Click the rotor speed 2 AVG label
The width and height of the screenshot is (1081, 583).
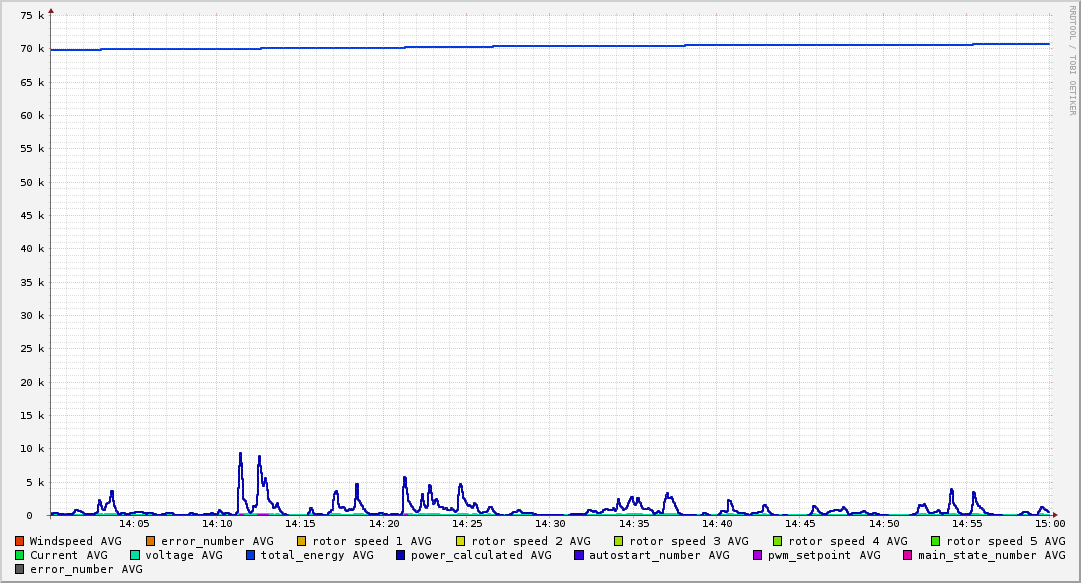point(530,541)
